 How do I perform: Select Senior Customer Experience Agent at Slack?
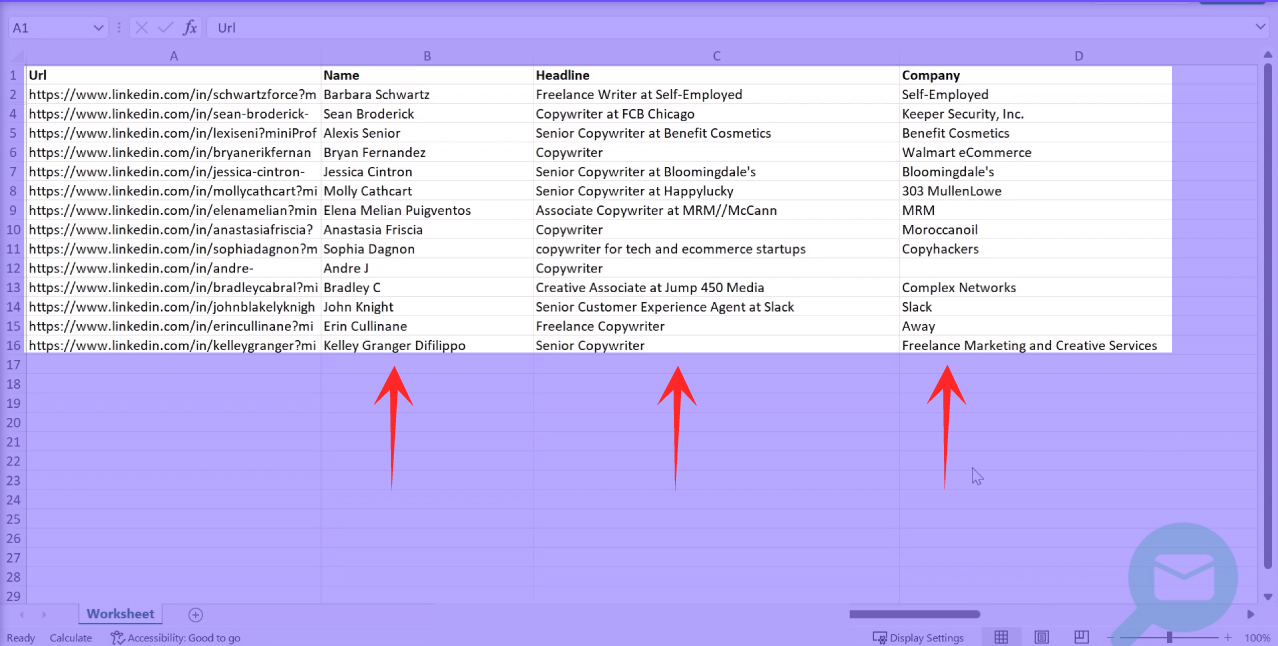click(716, 307)
